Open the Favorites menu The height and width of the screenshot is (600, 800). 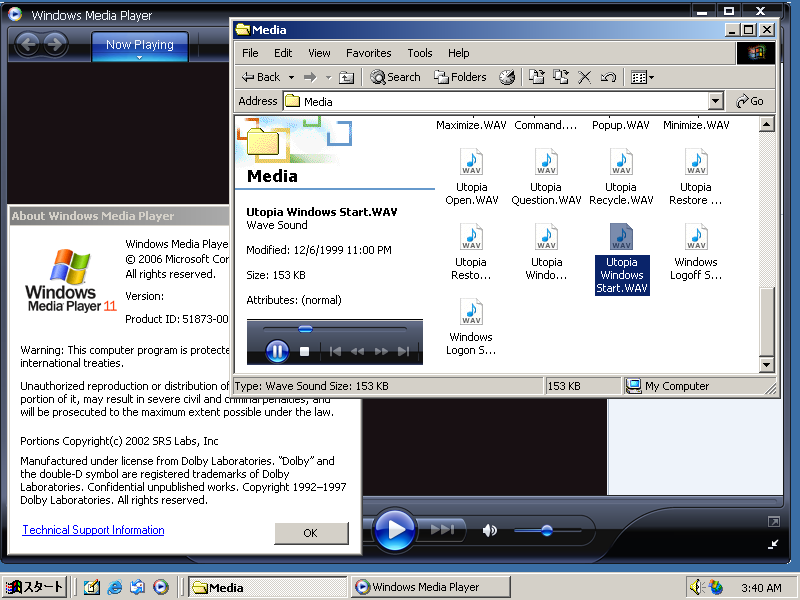[x=368, y=53]
